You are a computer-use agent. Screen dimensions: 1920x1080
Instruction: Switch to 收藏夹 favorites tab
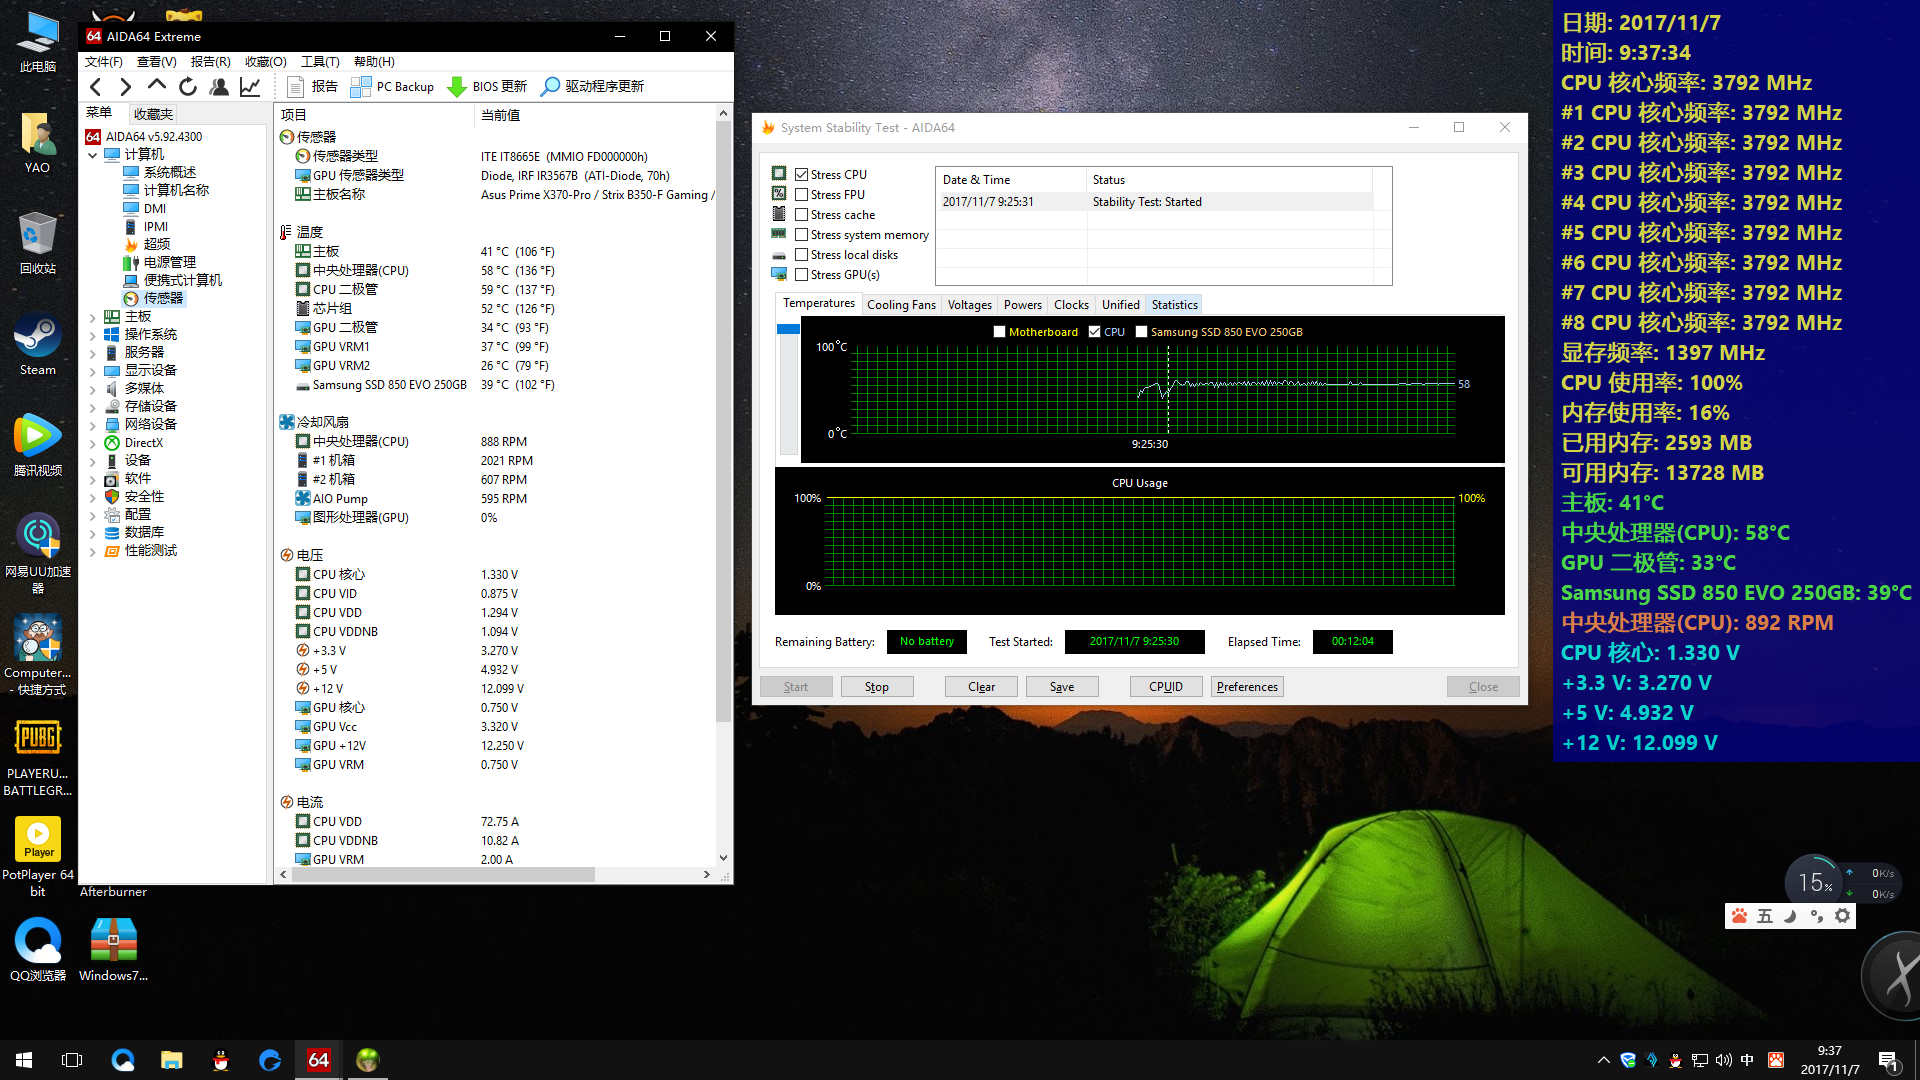tap(153, 114)
